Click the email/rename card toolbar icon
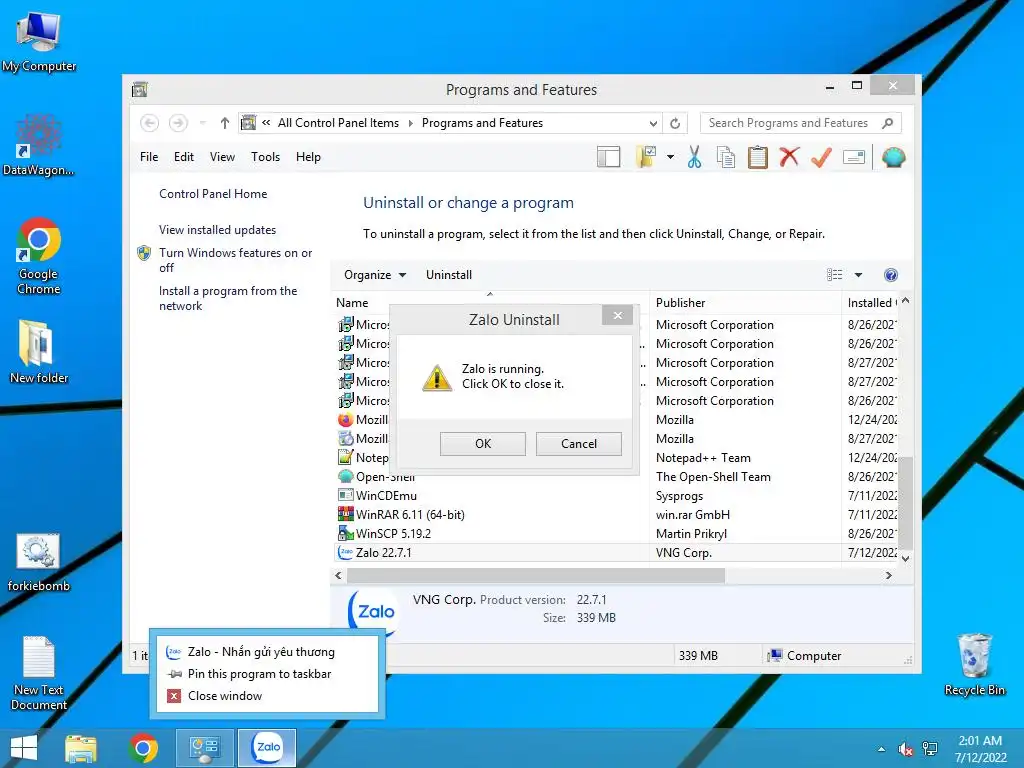This screenshot has width=1024, height=768. tap(854, 157)
